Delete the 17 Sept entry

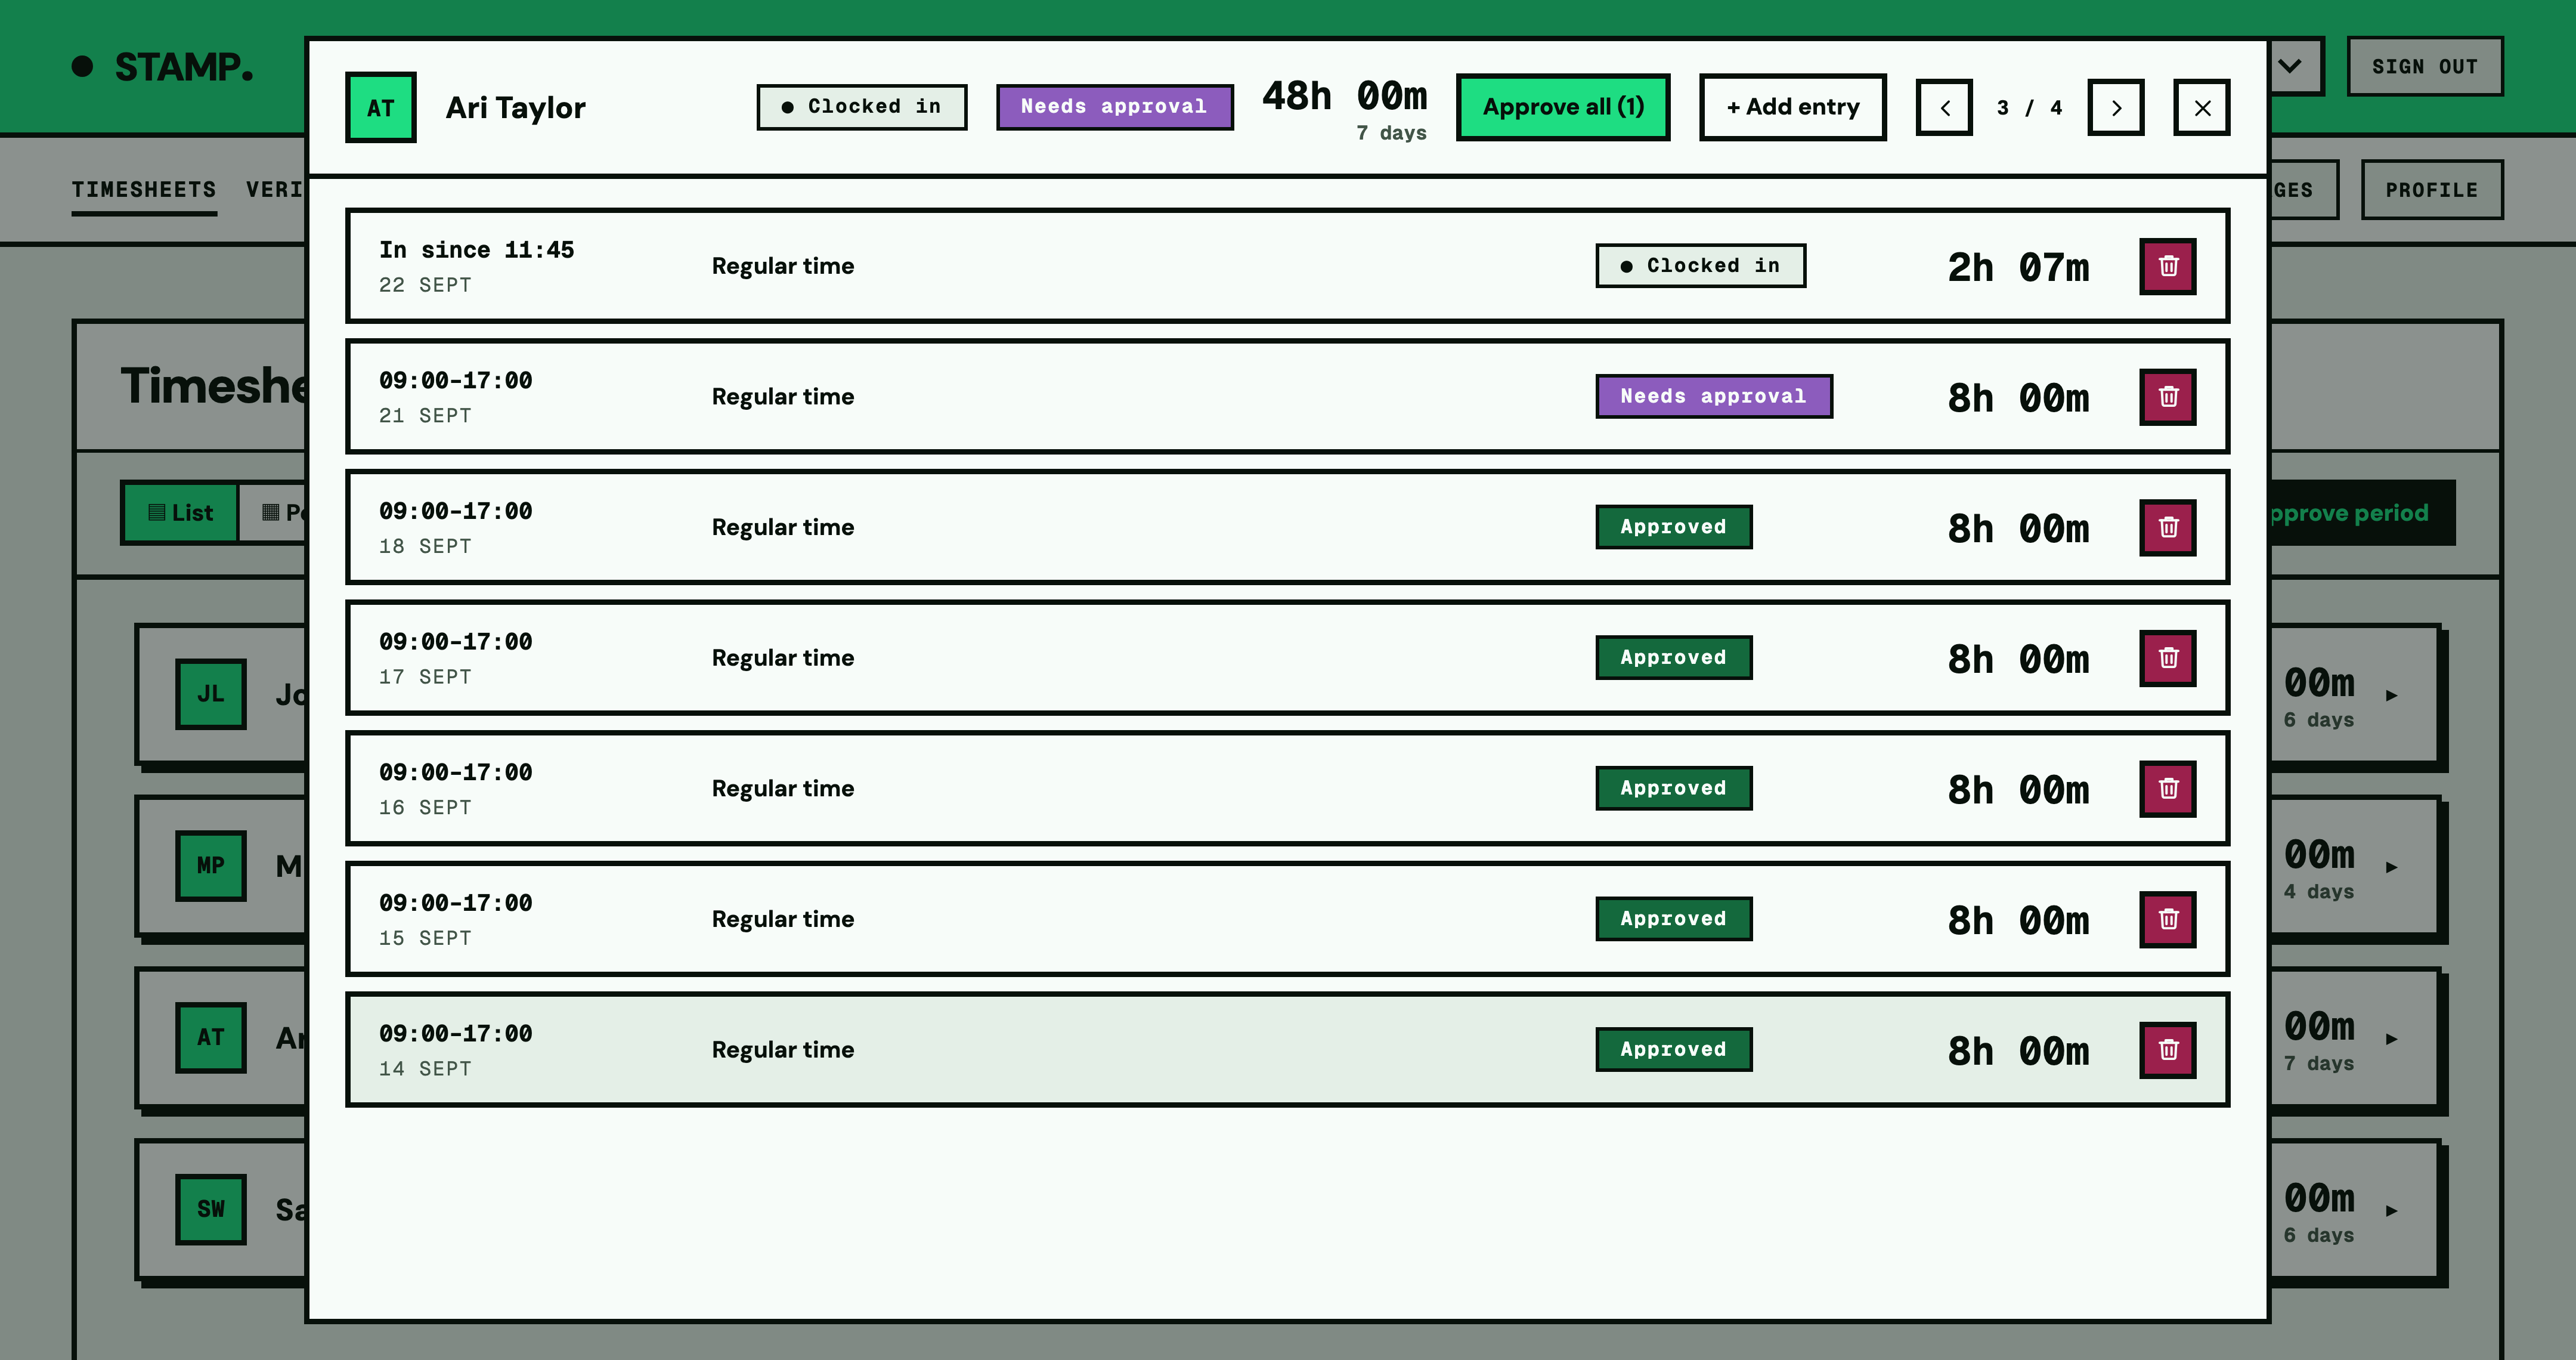(x=2167, y=658)
